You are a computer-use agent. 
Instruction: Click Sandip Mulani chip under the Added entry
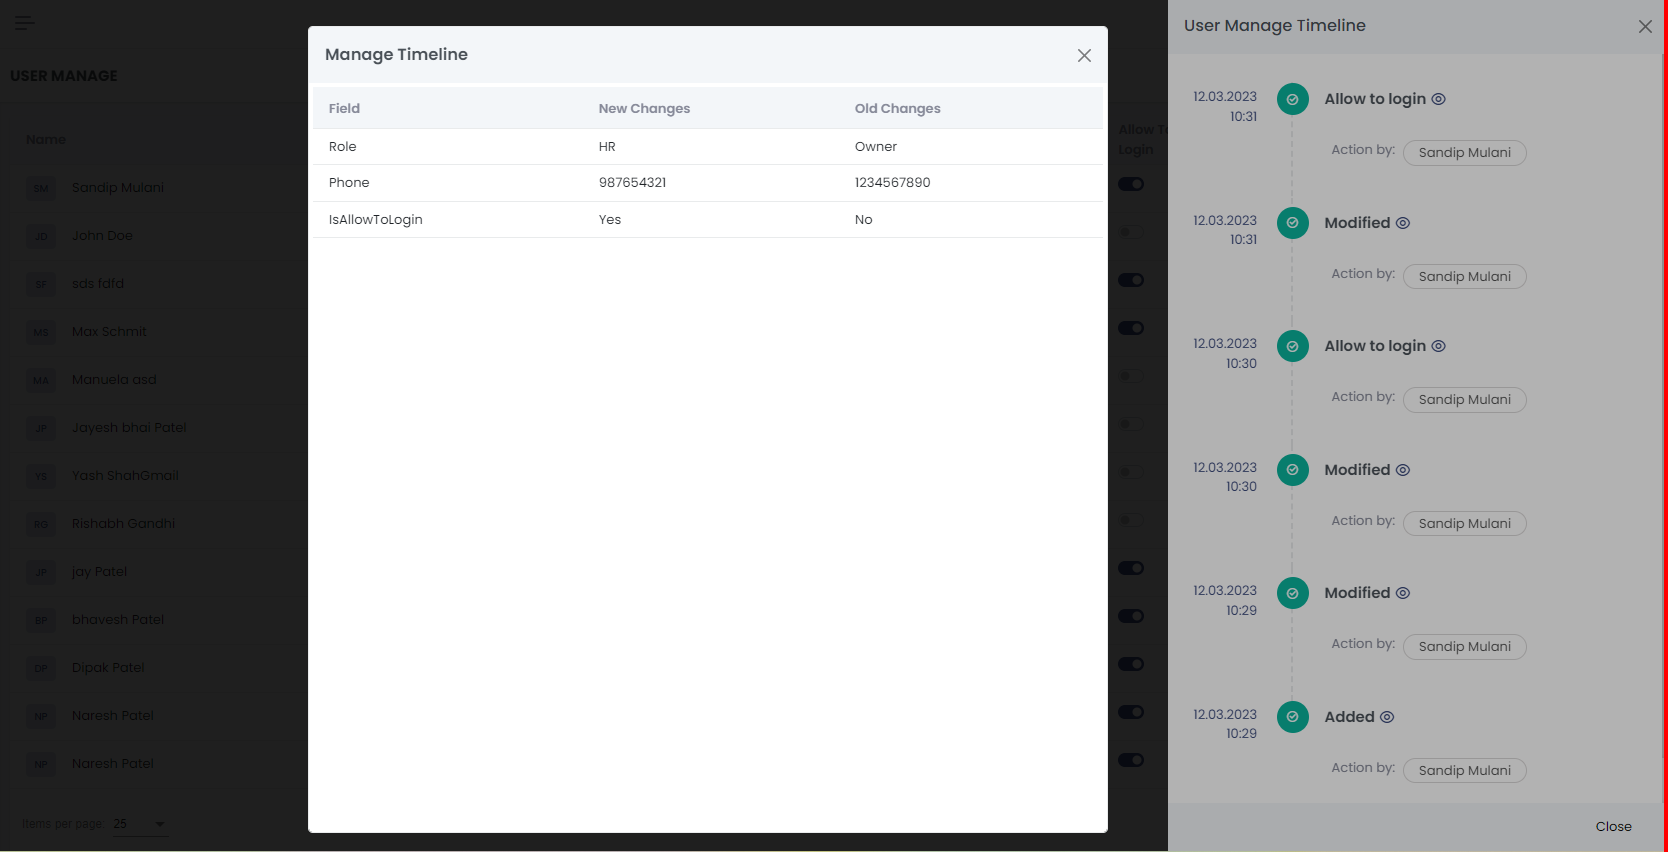(1464, 770)
